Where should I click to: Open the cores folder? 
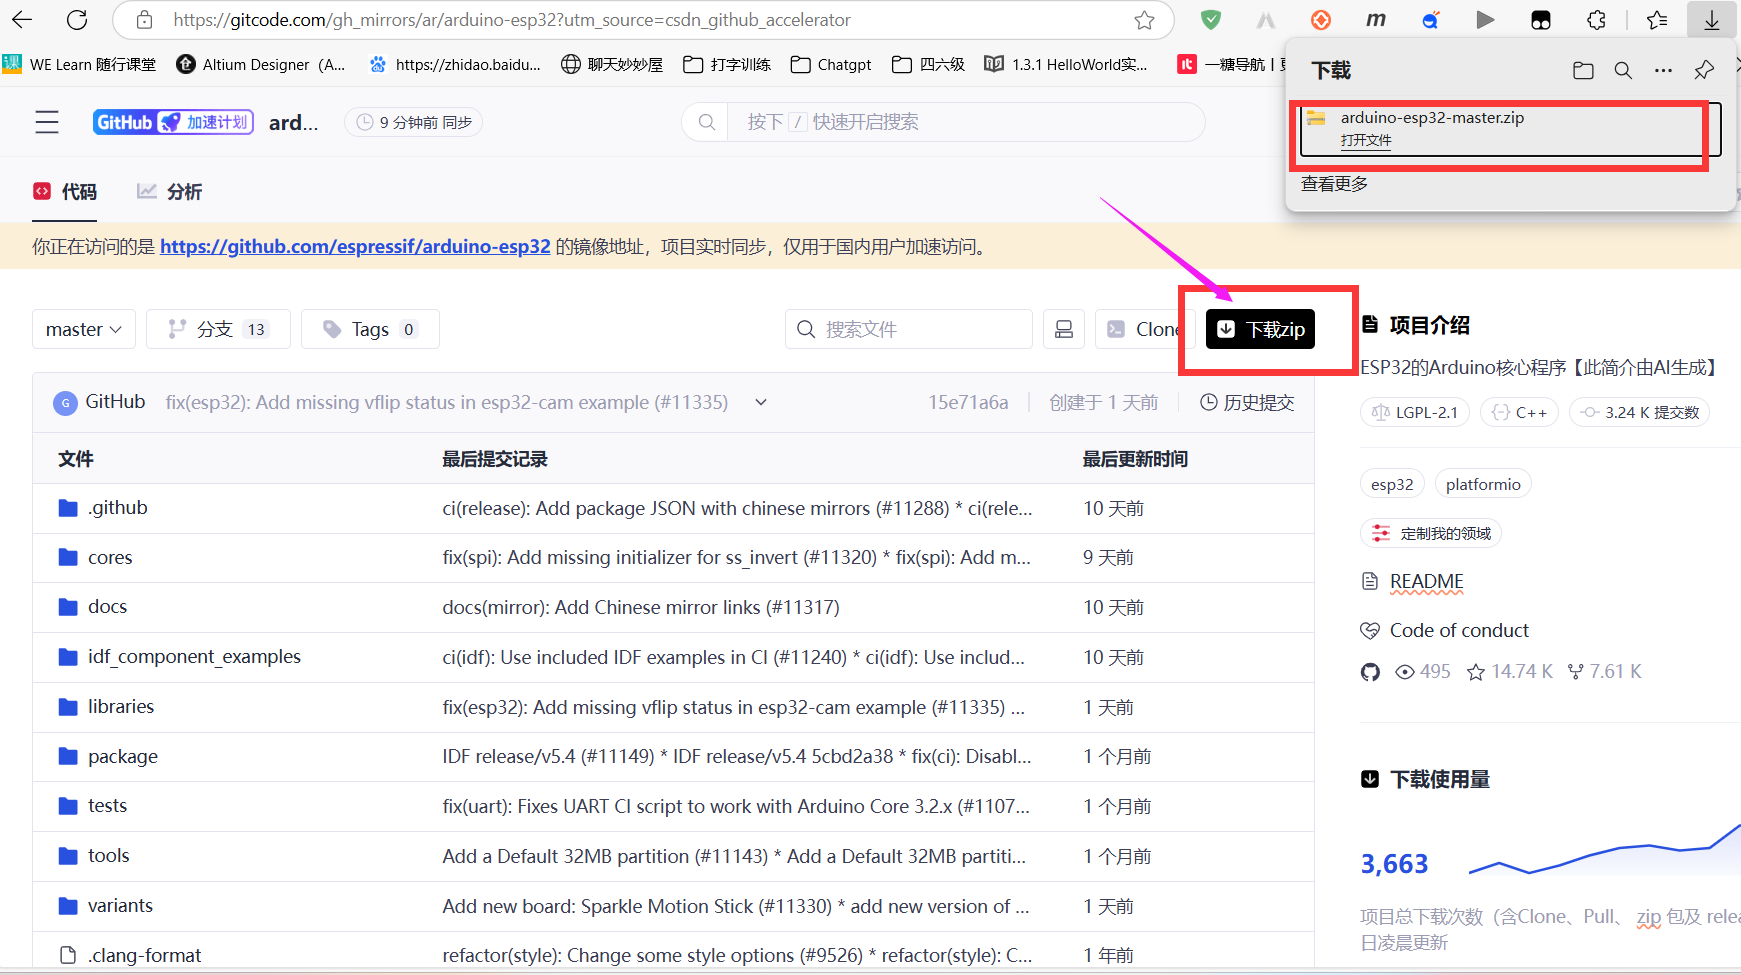click(110, 558)
